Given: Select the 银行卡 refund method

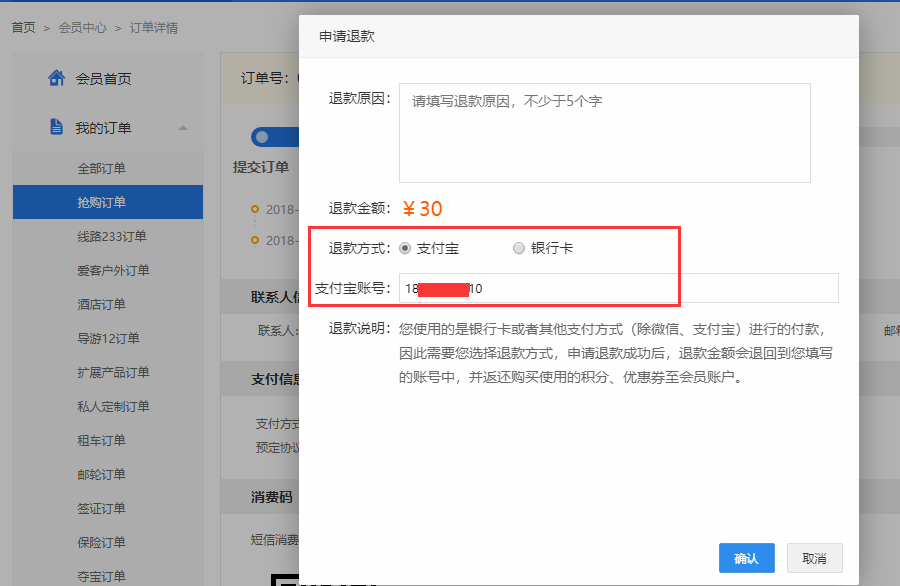Looking at the screenshot, I should (x=519, y=248).
